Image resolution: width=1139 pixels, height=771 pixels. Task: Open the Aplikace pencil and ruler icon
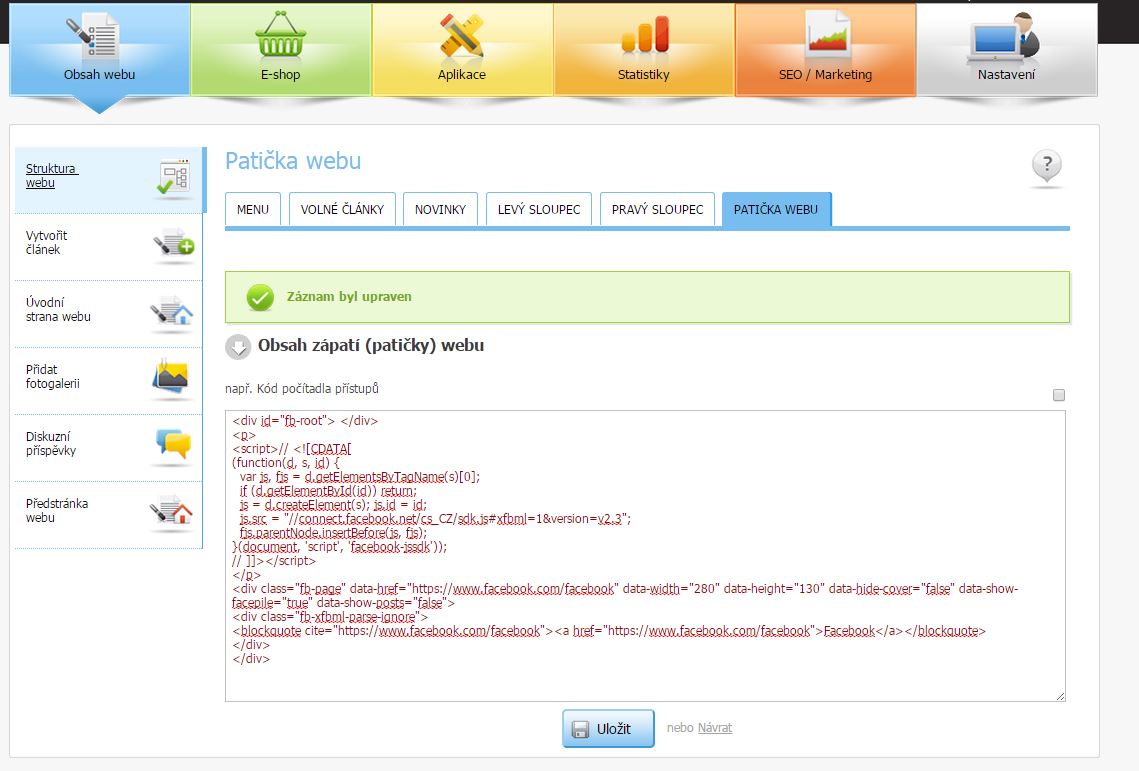(x=462, y=35)
